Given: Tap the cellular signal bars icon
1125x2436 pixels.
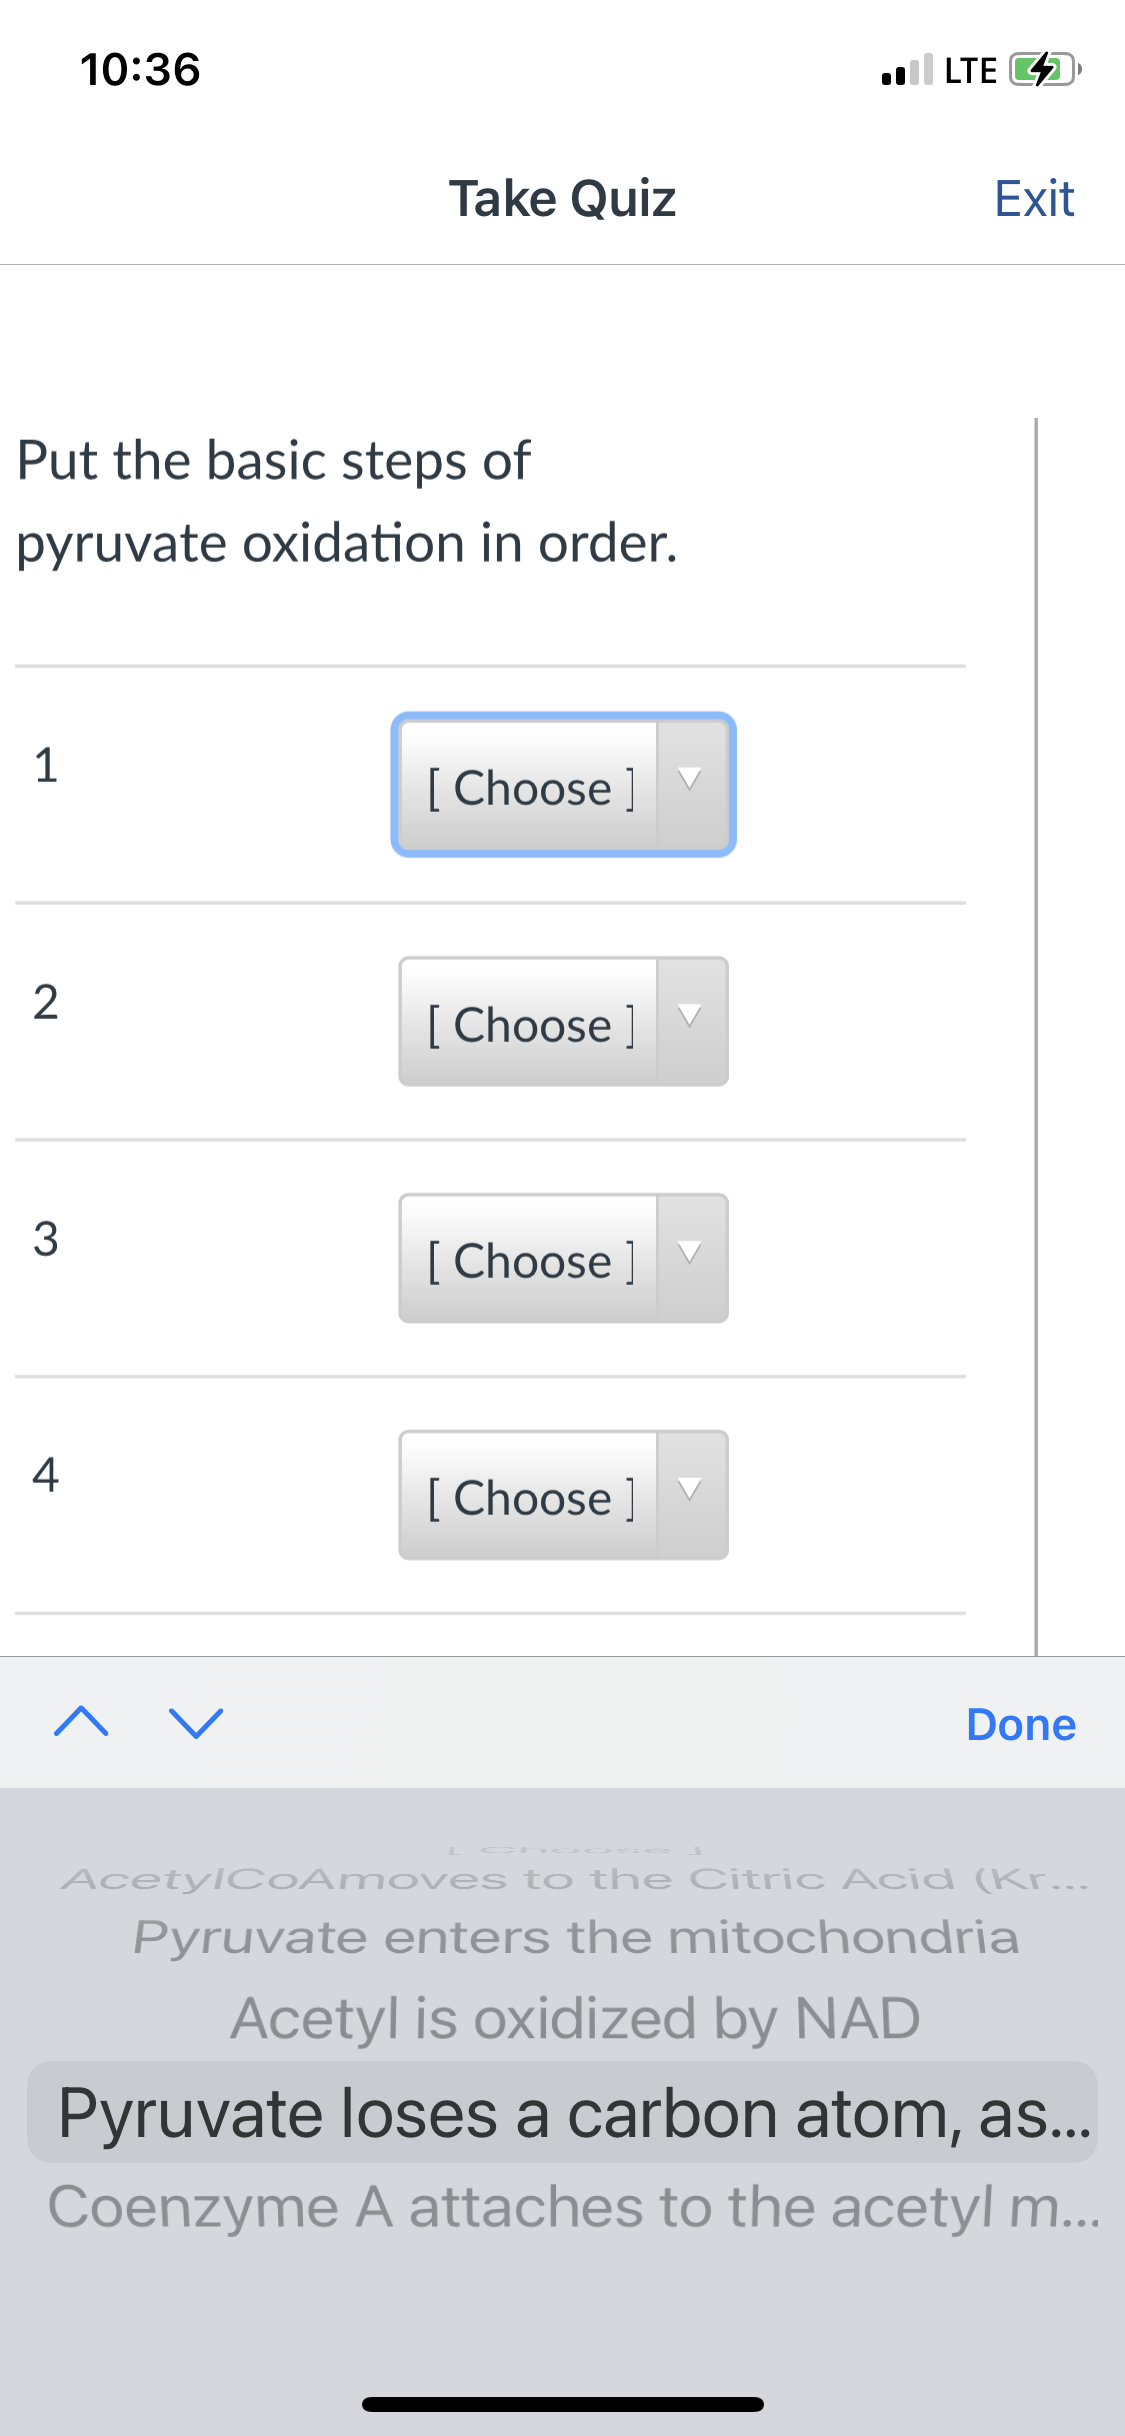Looking at the screenshot, I should (x=907, y=70).
